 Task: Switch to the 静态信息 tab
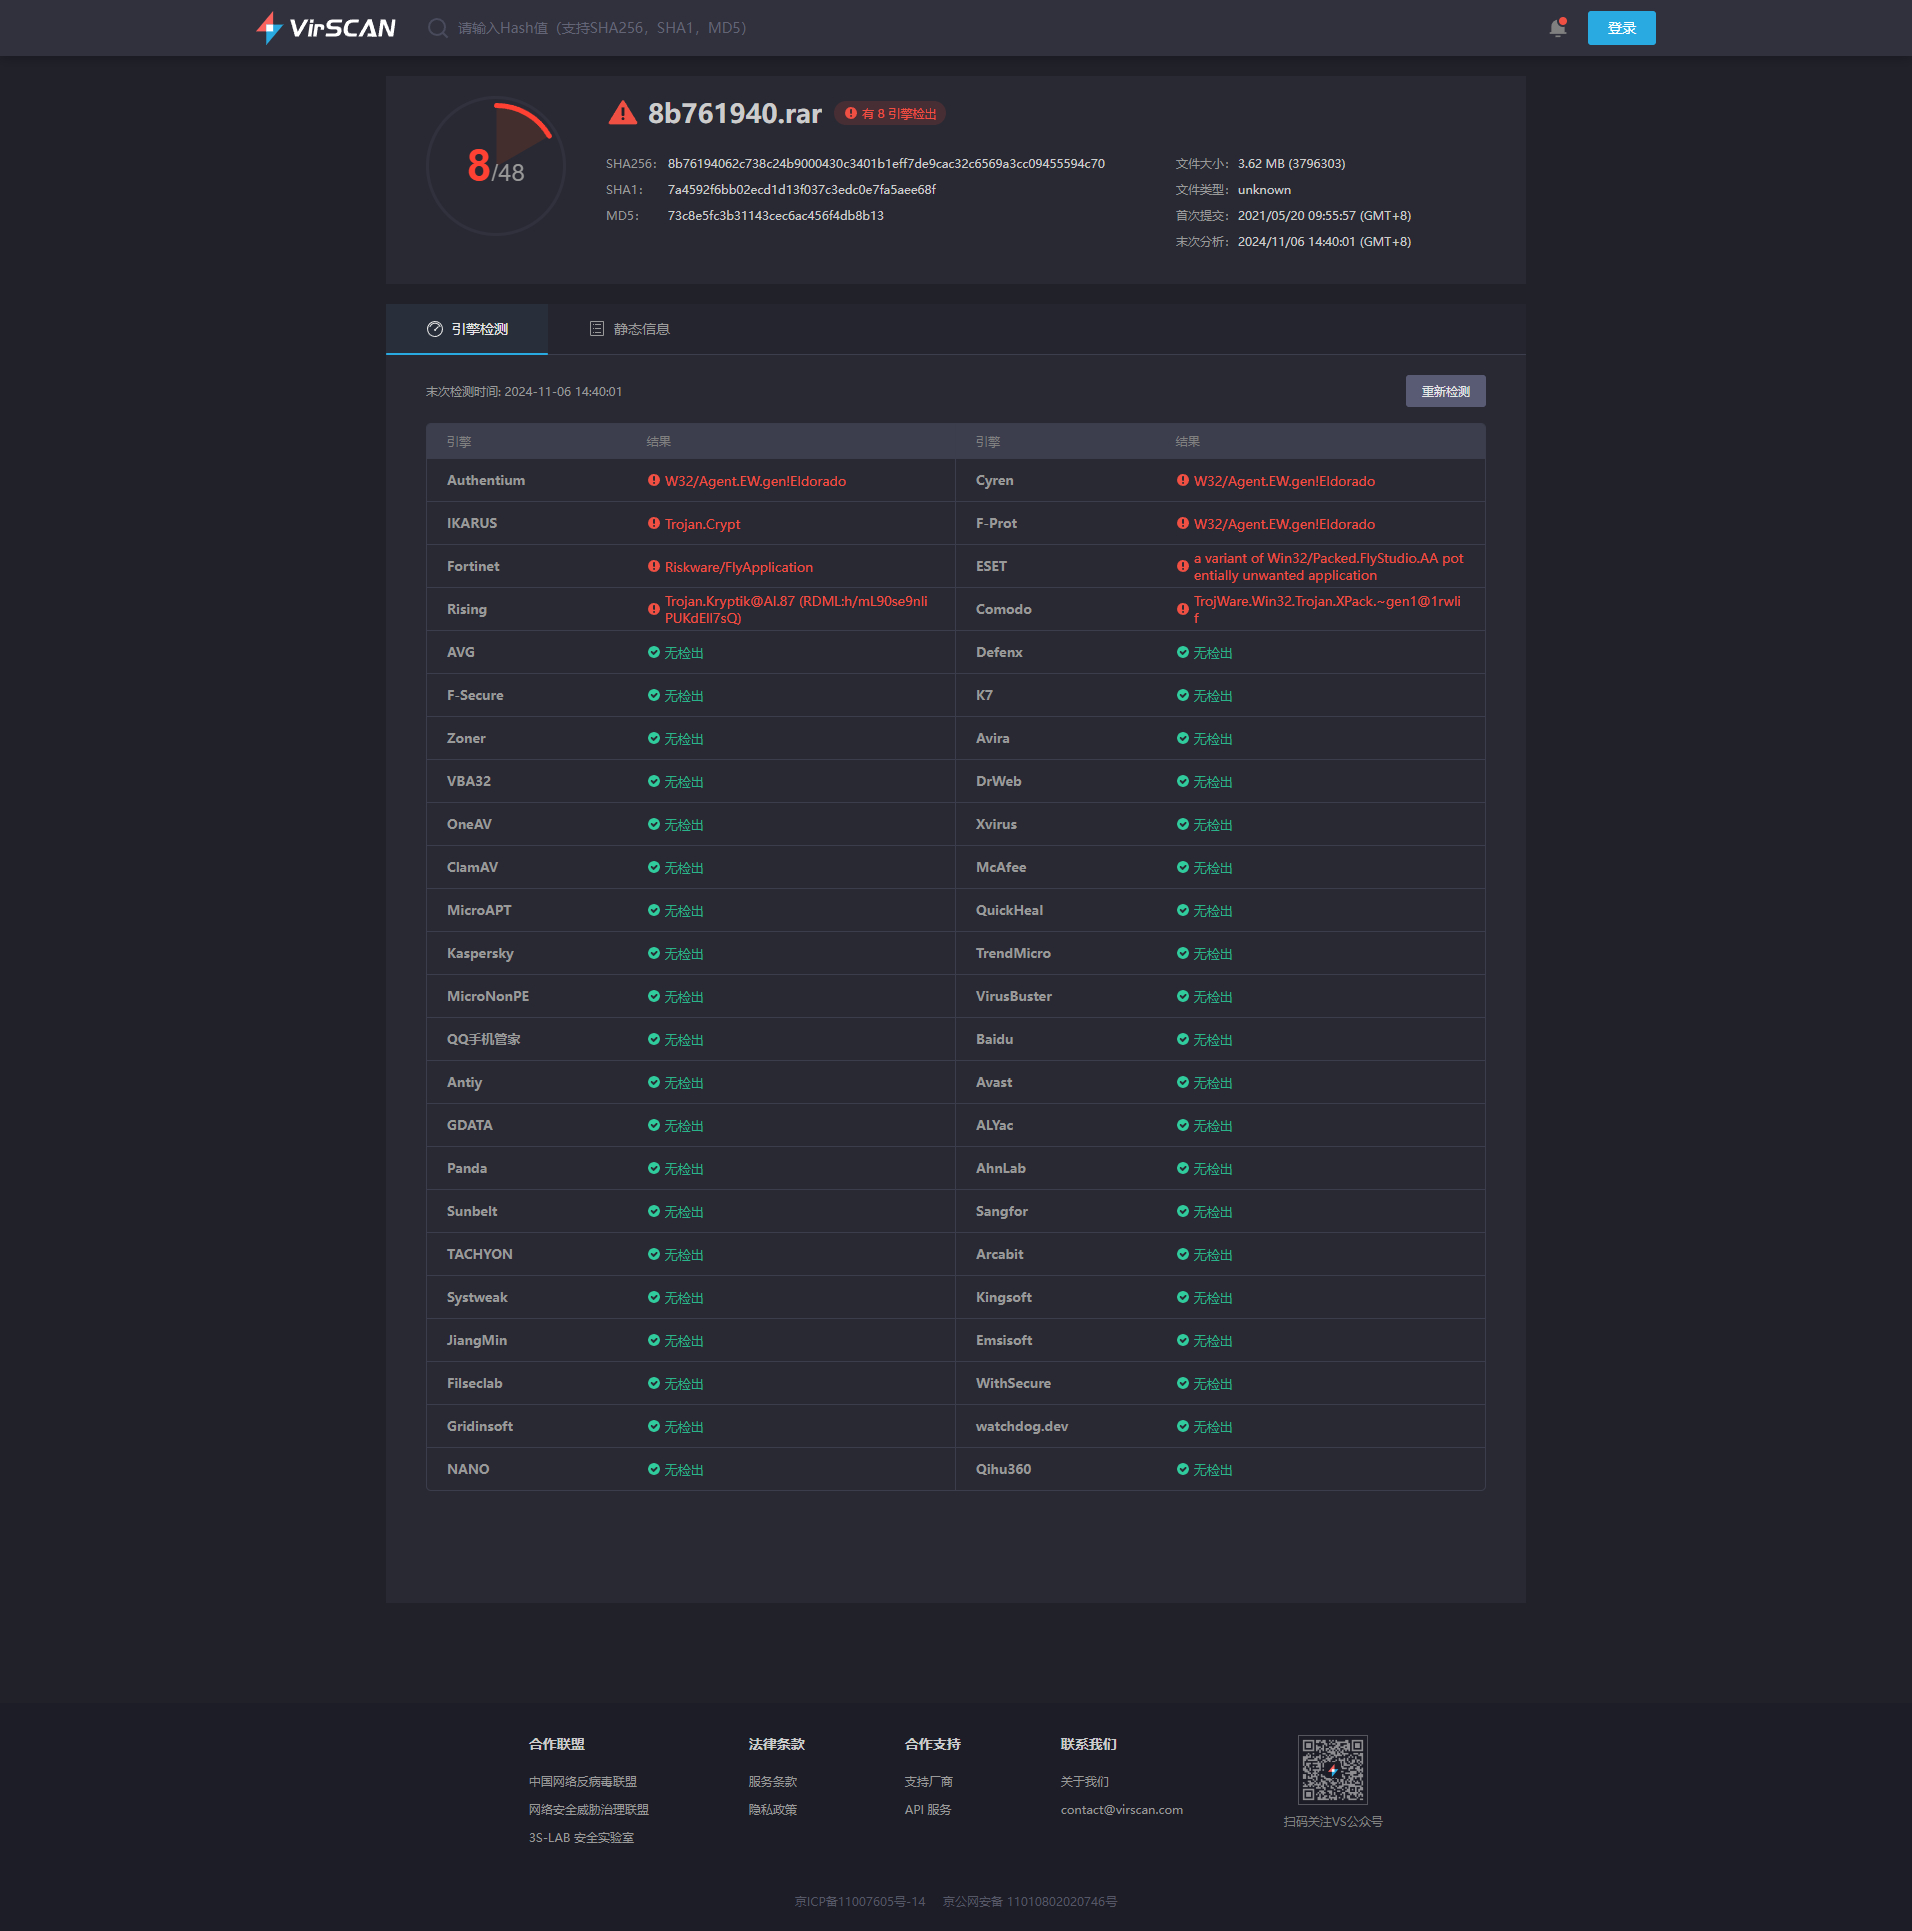630,329
